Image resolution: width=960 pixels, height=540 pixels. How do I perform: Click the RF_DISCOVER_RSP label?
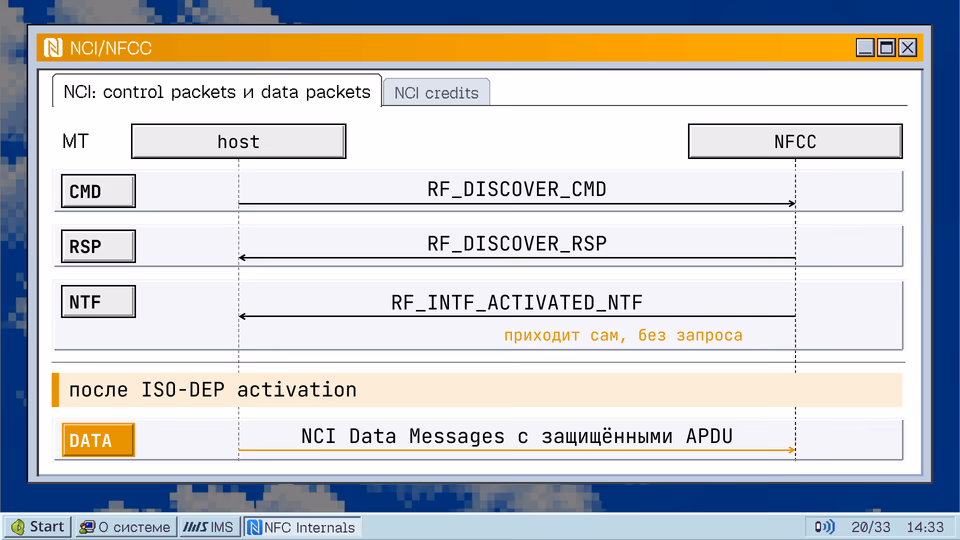[517, 244]
